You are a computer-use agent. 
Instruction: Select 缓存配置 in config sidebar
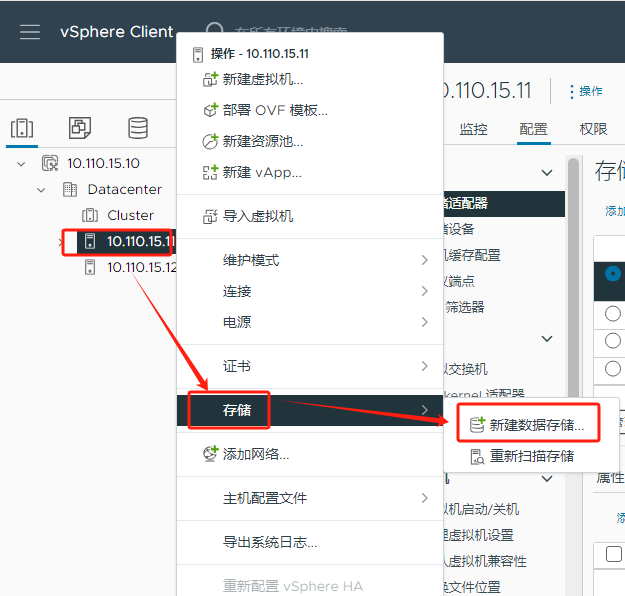[473, 255]
